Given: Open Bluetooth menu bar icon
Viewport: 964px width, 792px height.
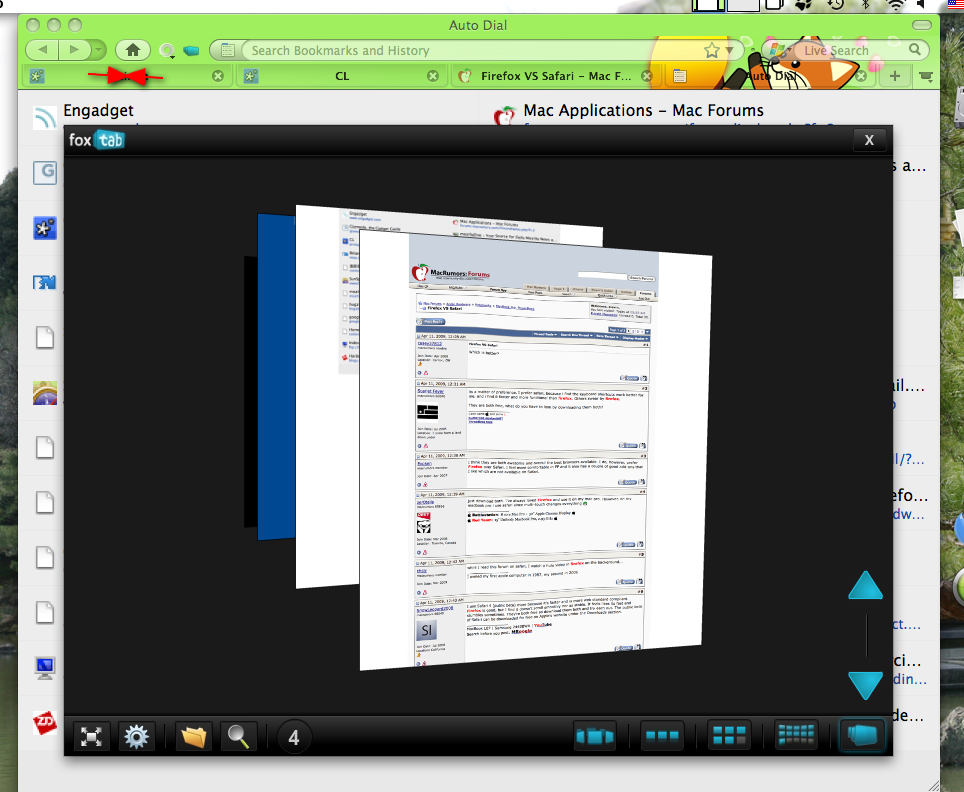Looking at the screenshot, I should (866, 5).
